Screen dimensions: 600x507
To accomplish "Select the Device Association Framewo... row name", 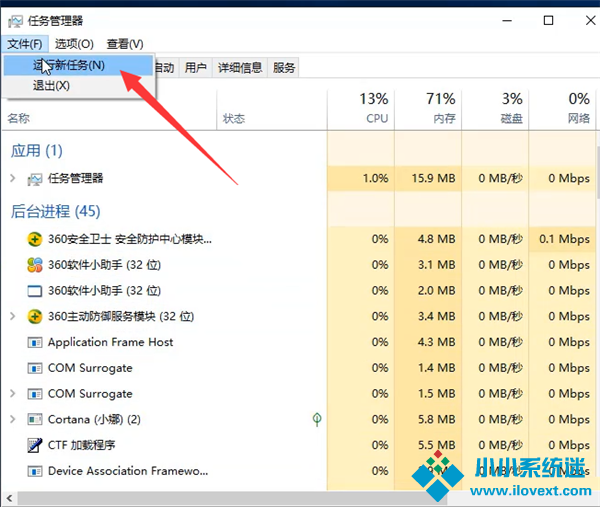I will pos(128,471).
